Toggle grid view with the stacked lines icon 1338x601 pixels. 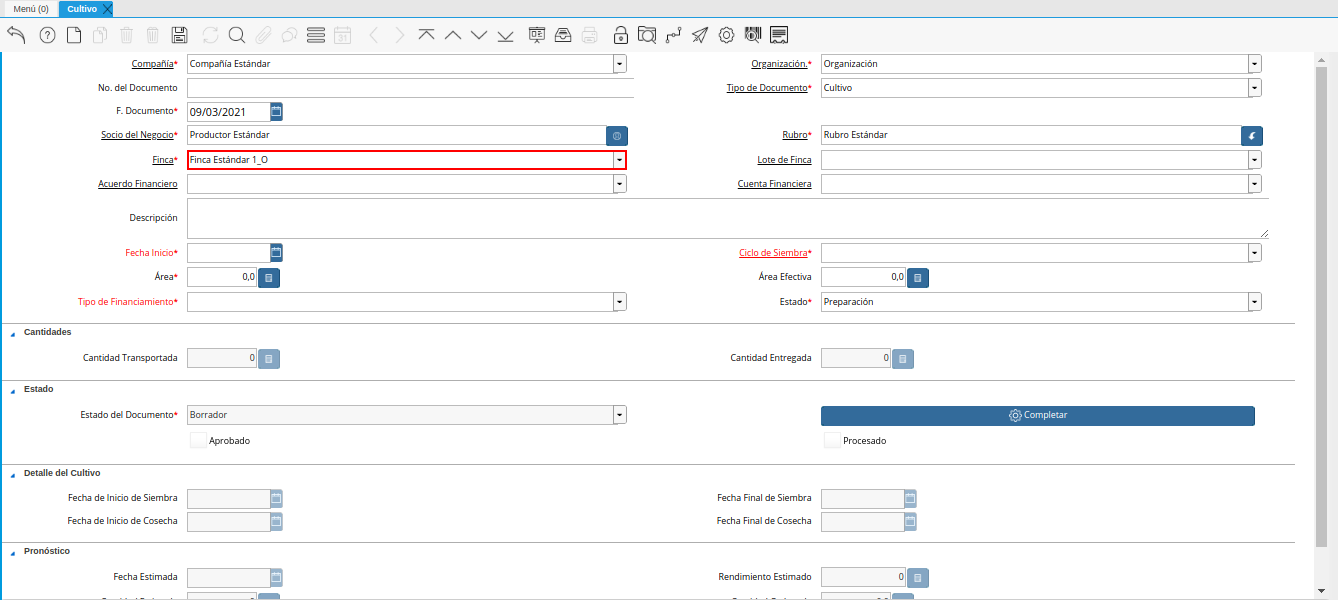[316, 35]
